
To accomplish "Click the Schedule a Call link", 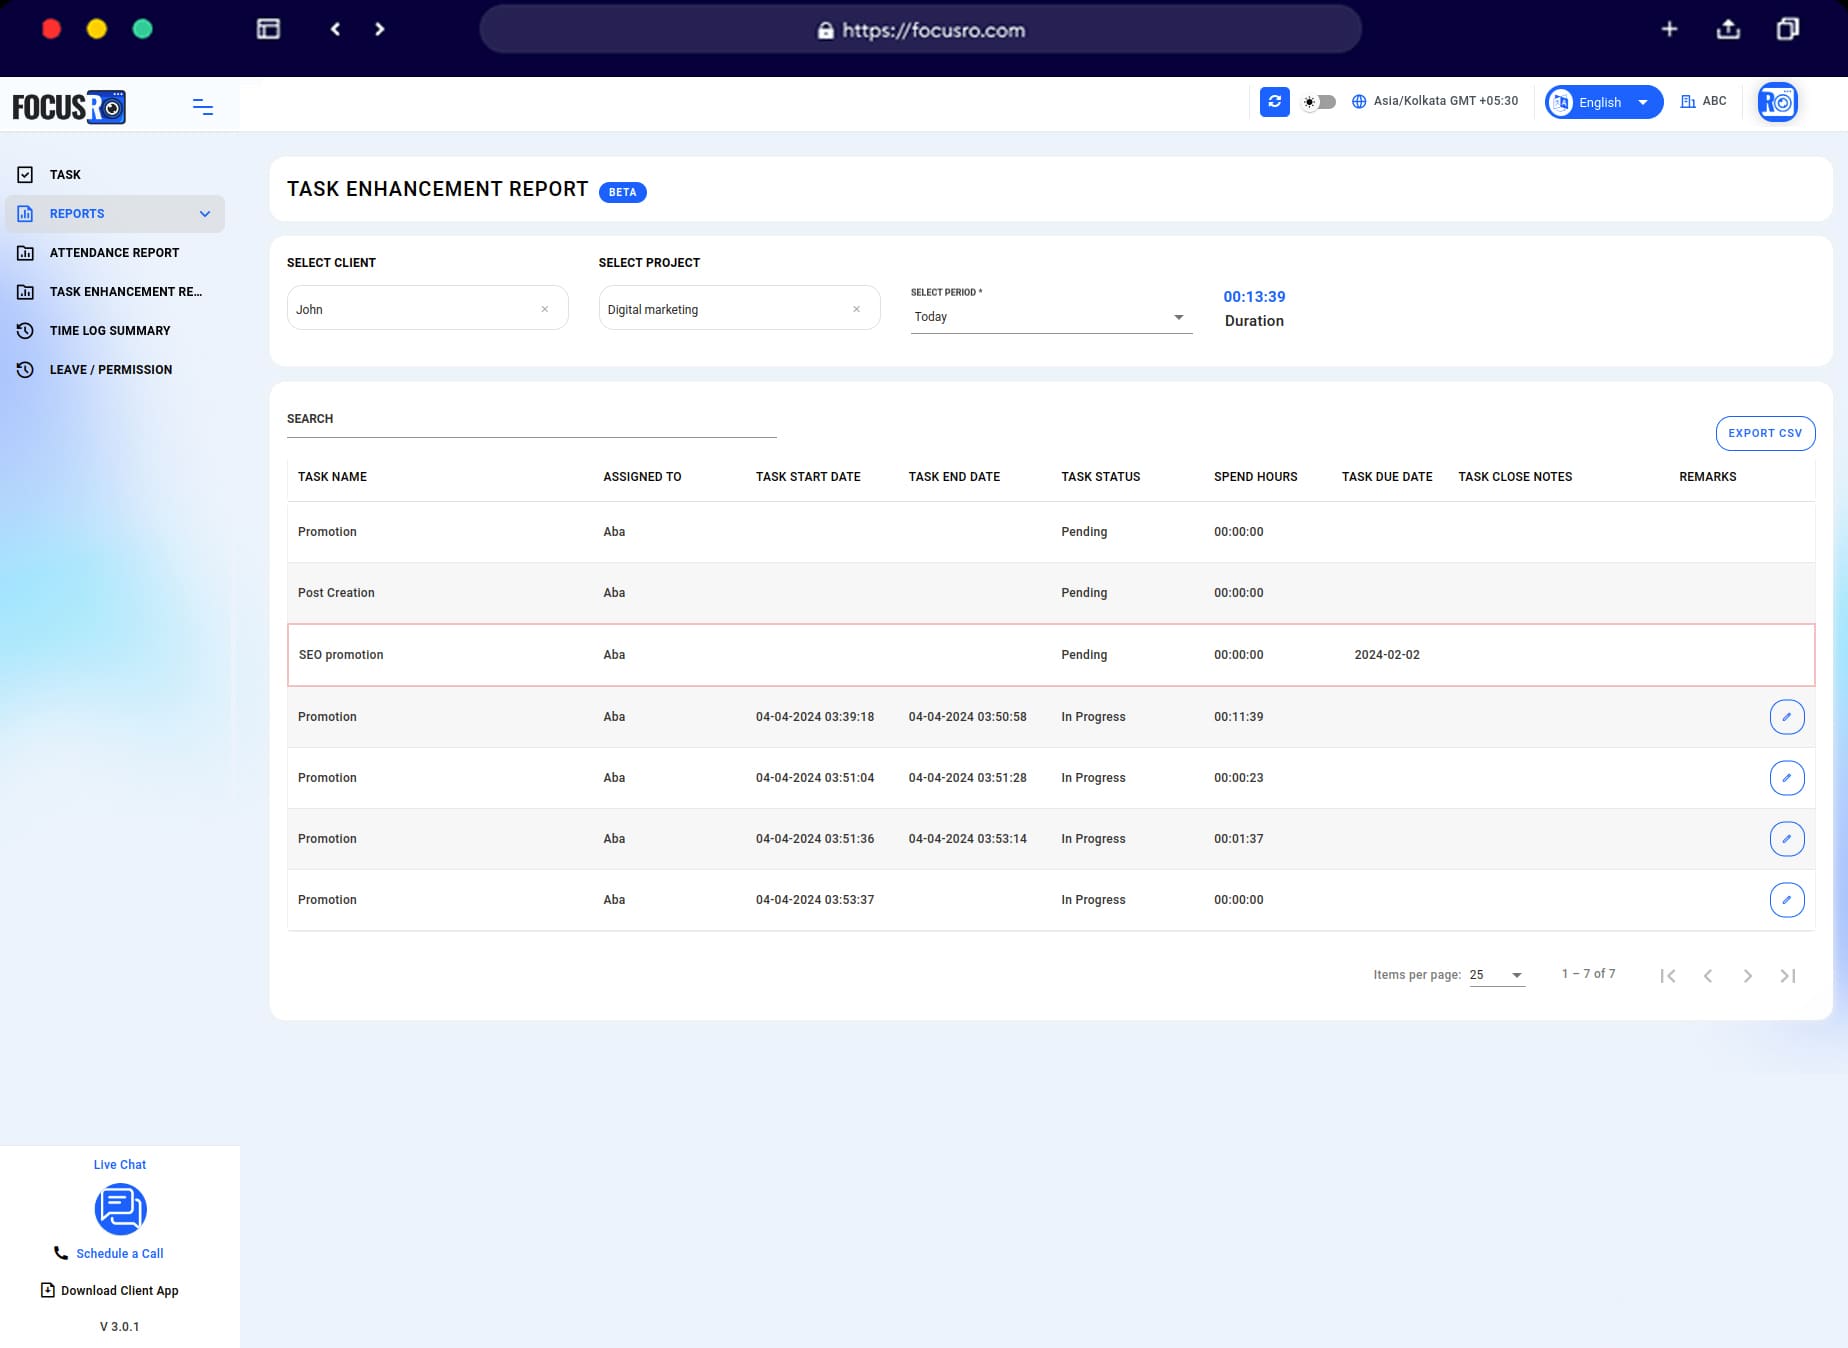I will 120,1253.
